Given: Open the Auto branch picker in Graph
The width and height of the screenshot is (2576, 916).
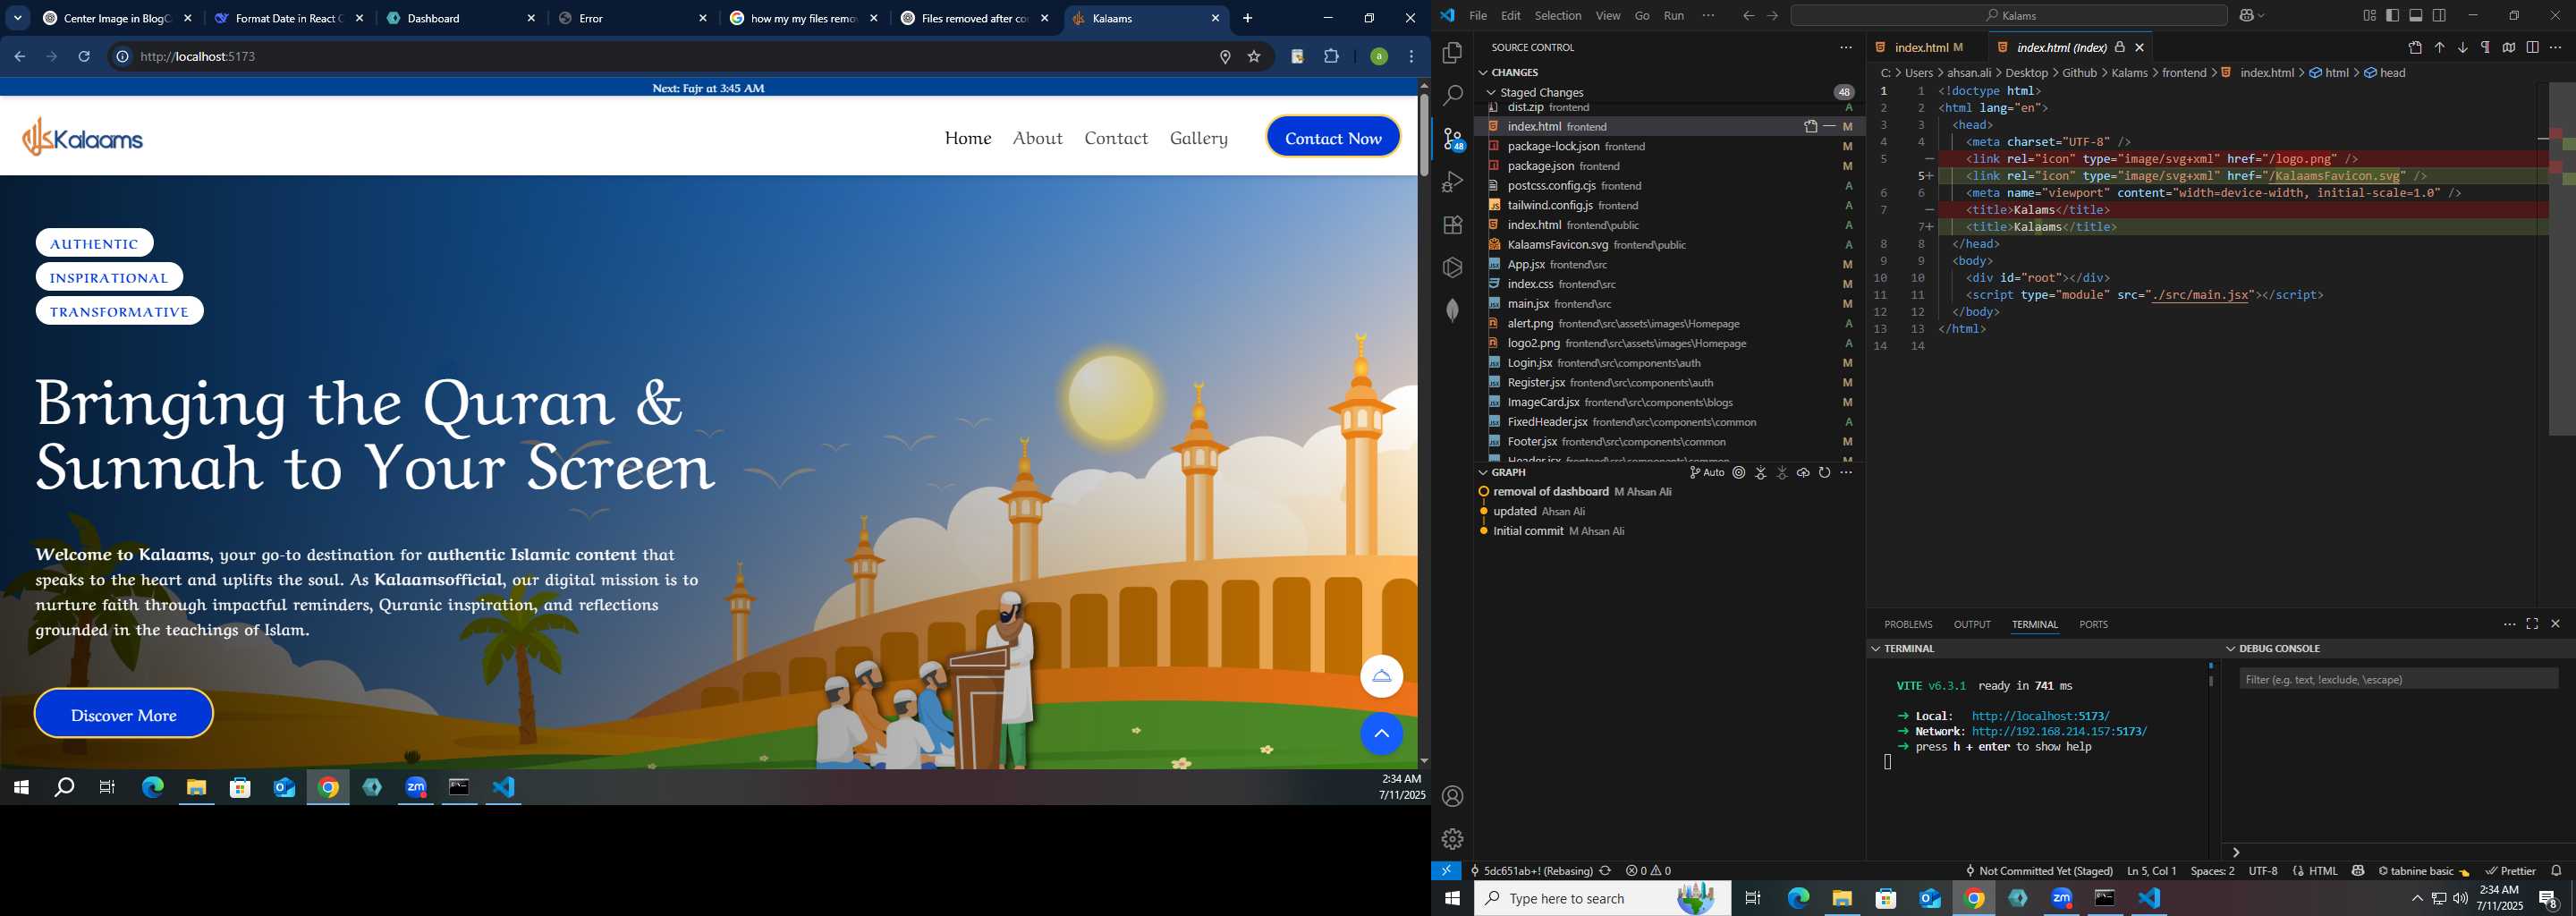Looking at the screenshot, I should point(1707,472).
